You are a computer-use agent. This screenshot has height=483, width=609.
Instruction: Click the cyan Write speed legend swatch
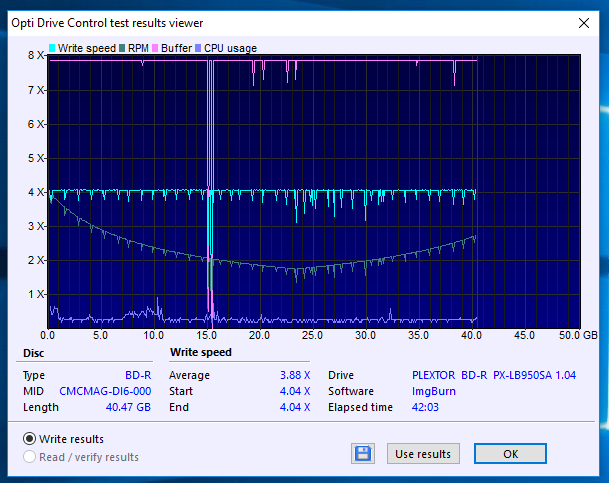pos(52,48)
